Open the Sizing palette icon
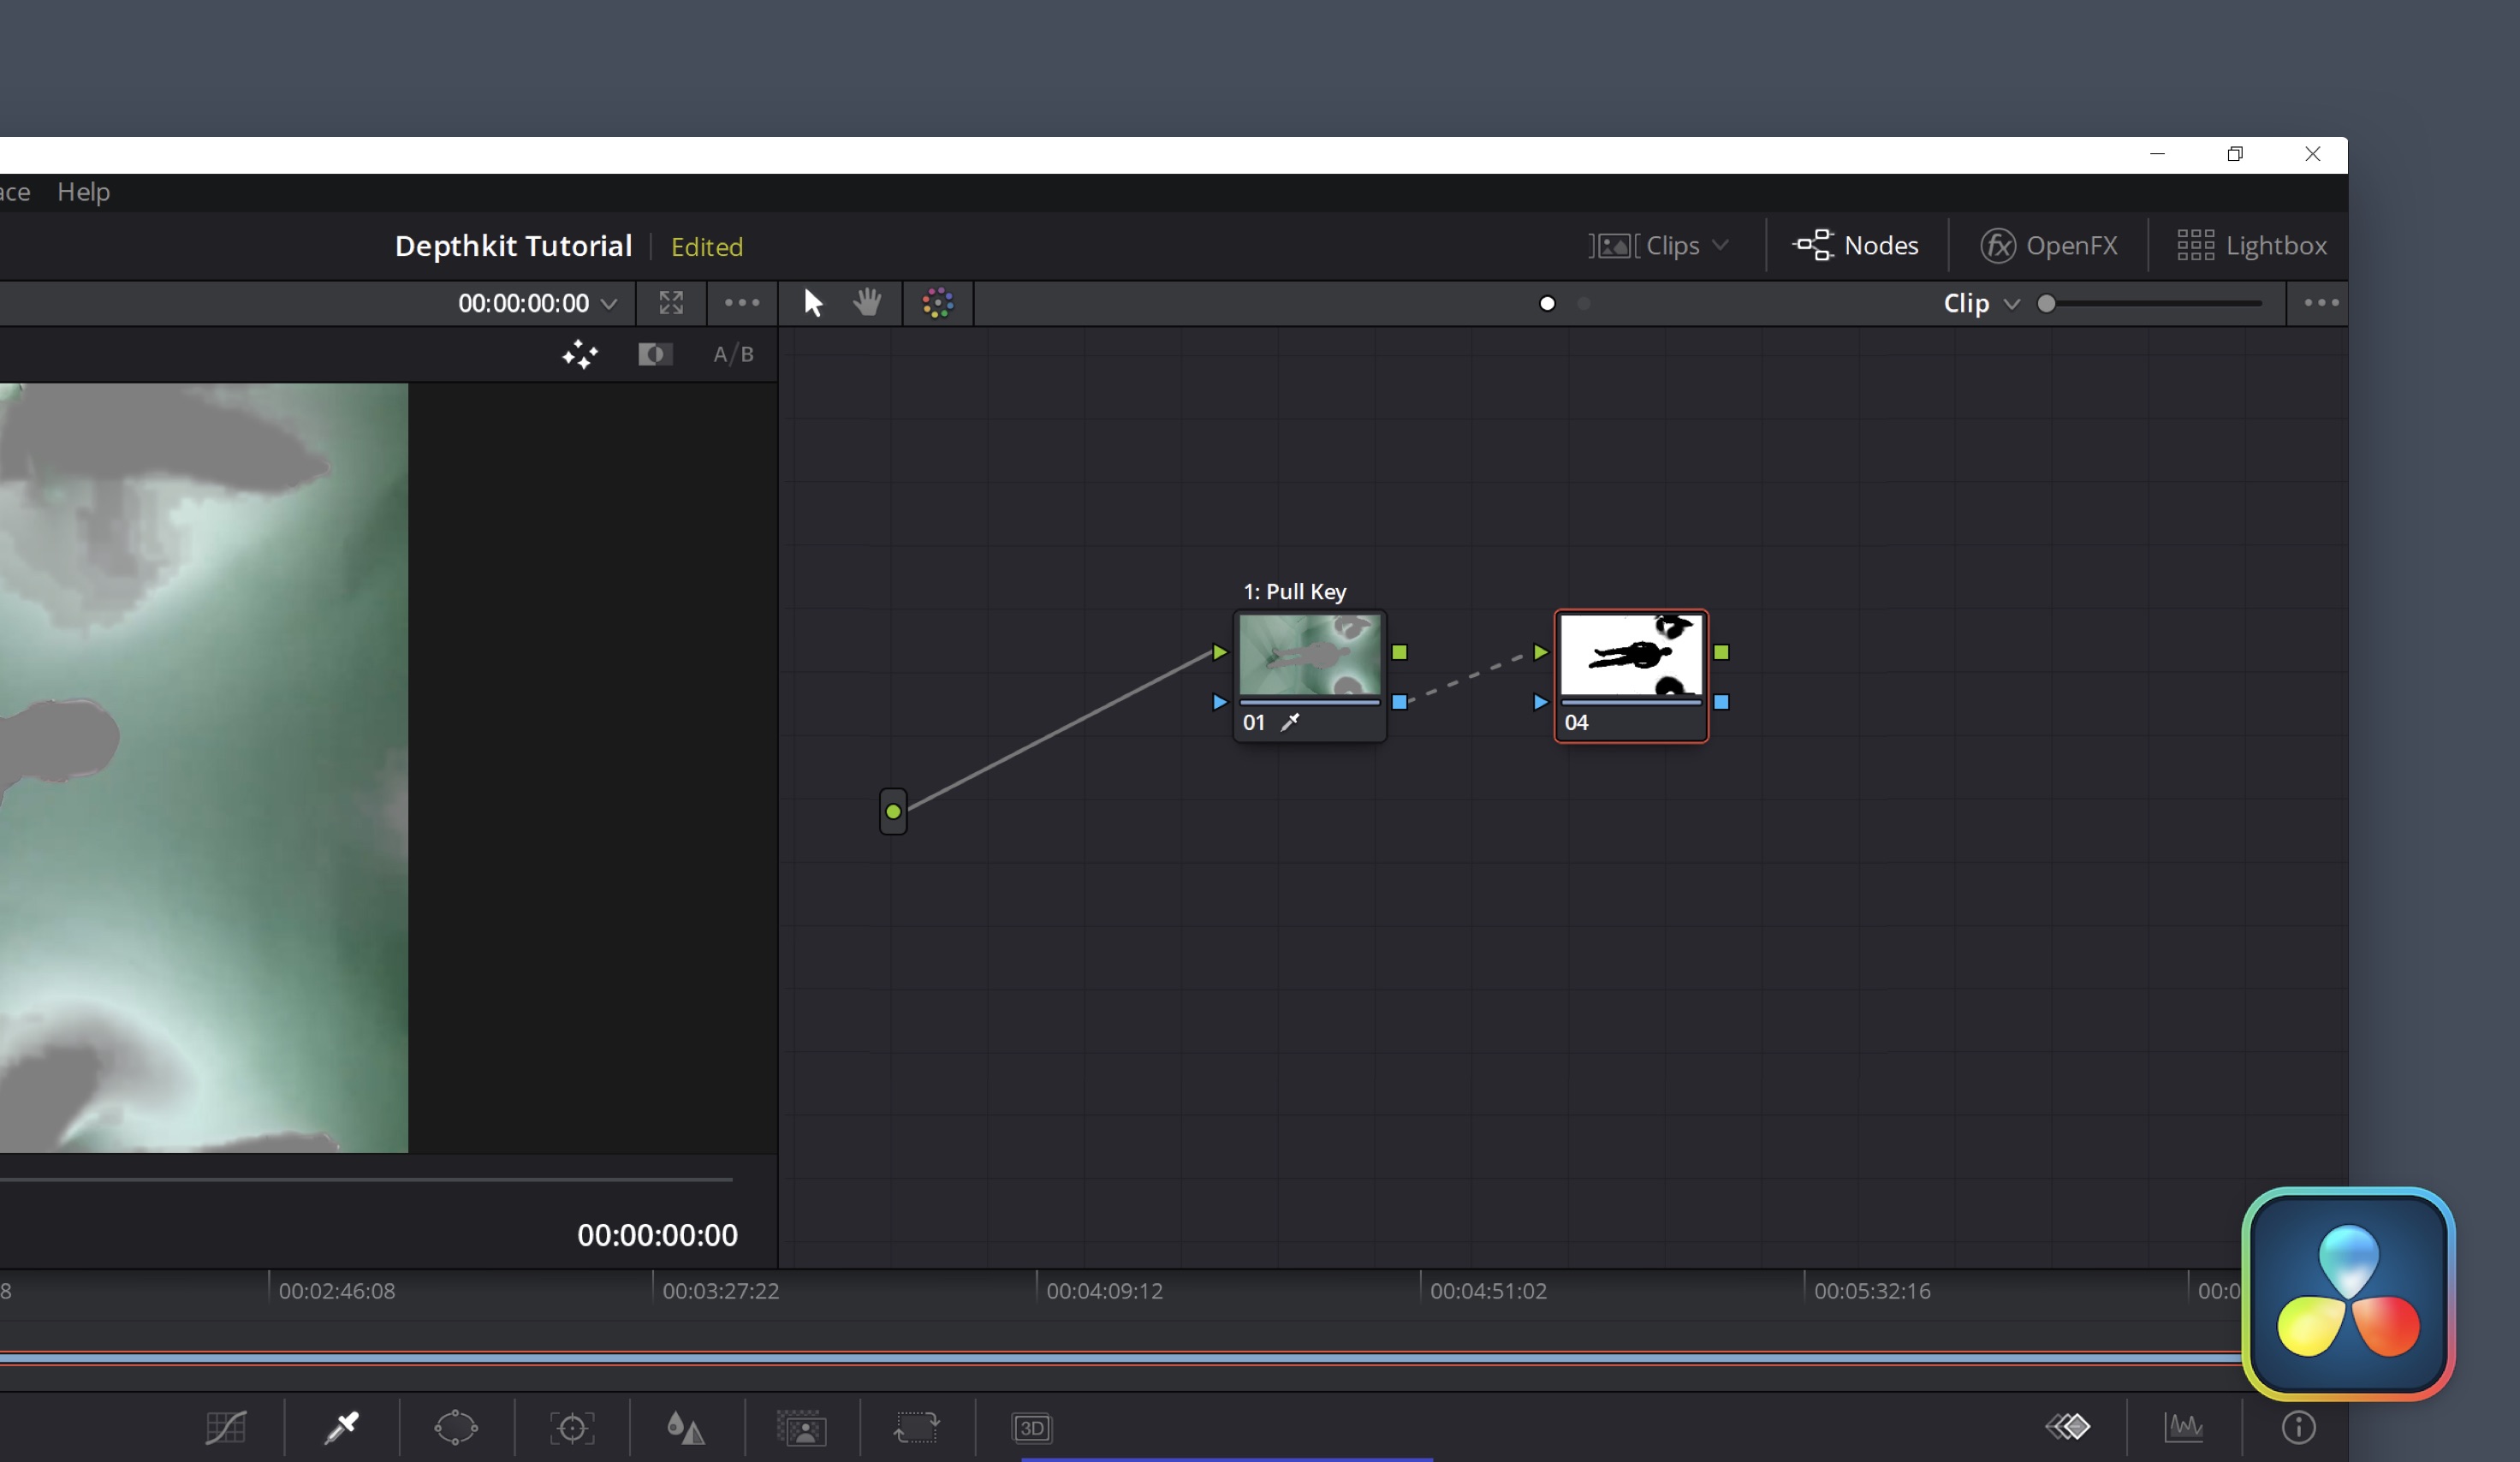The image size is (2520, 1462). (916, 1427)
